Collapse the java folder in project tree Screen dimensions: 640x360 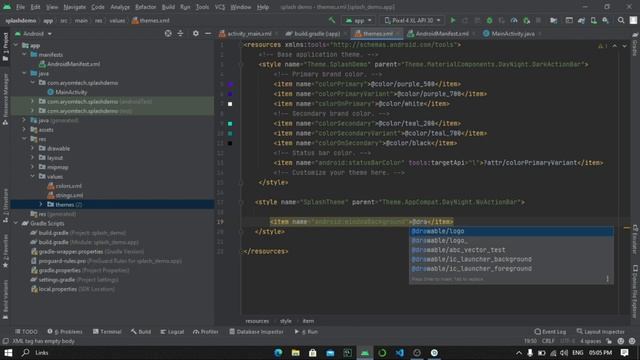(x=24, y=73)
